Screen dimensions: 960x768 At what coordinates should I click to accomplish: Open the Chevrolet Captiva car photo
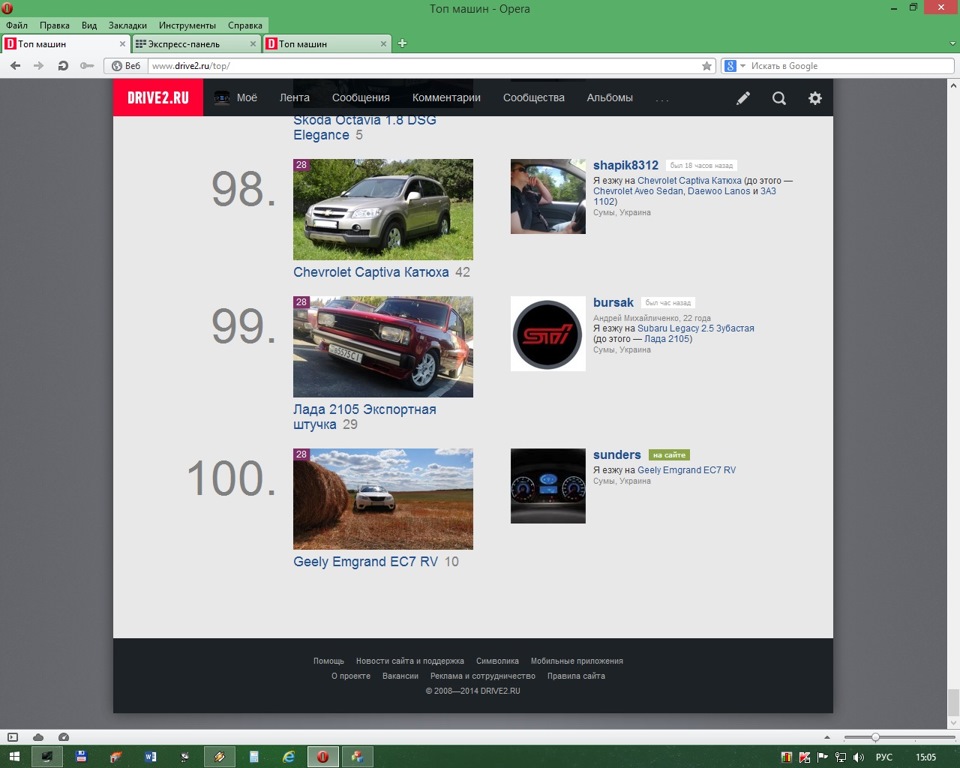383,209
